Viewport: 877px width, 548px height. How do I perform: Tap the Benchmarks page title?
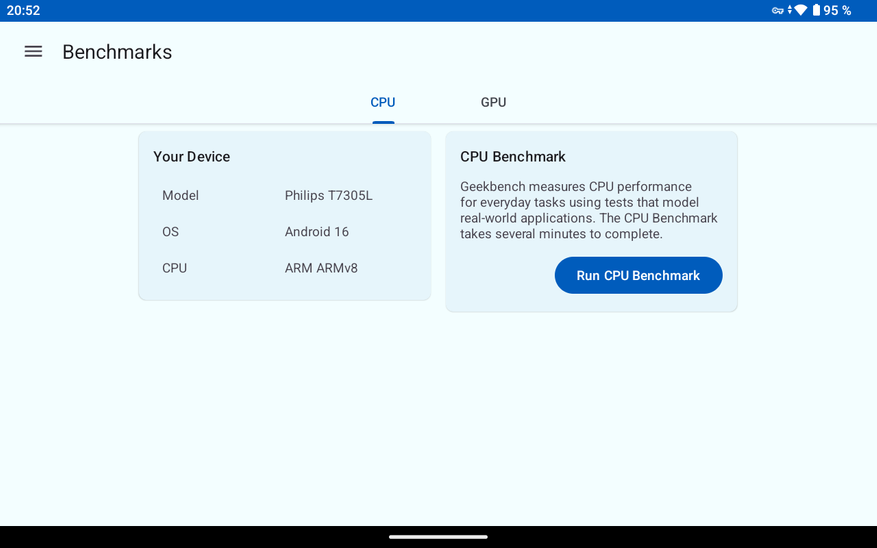(117, 52)
